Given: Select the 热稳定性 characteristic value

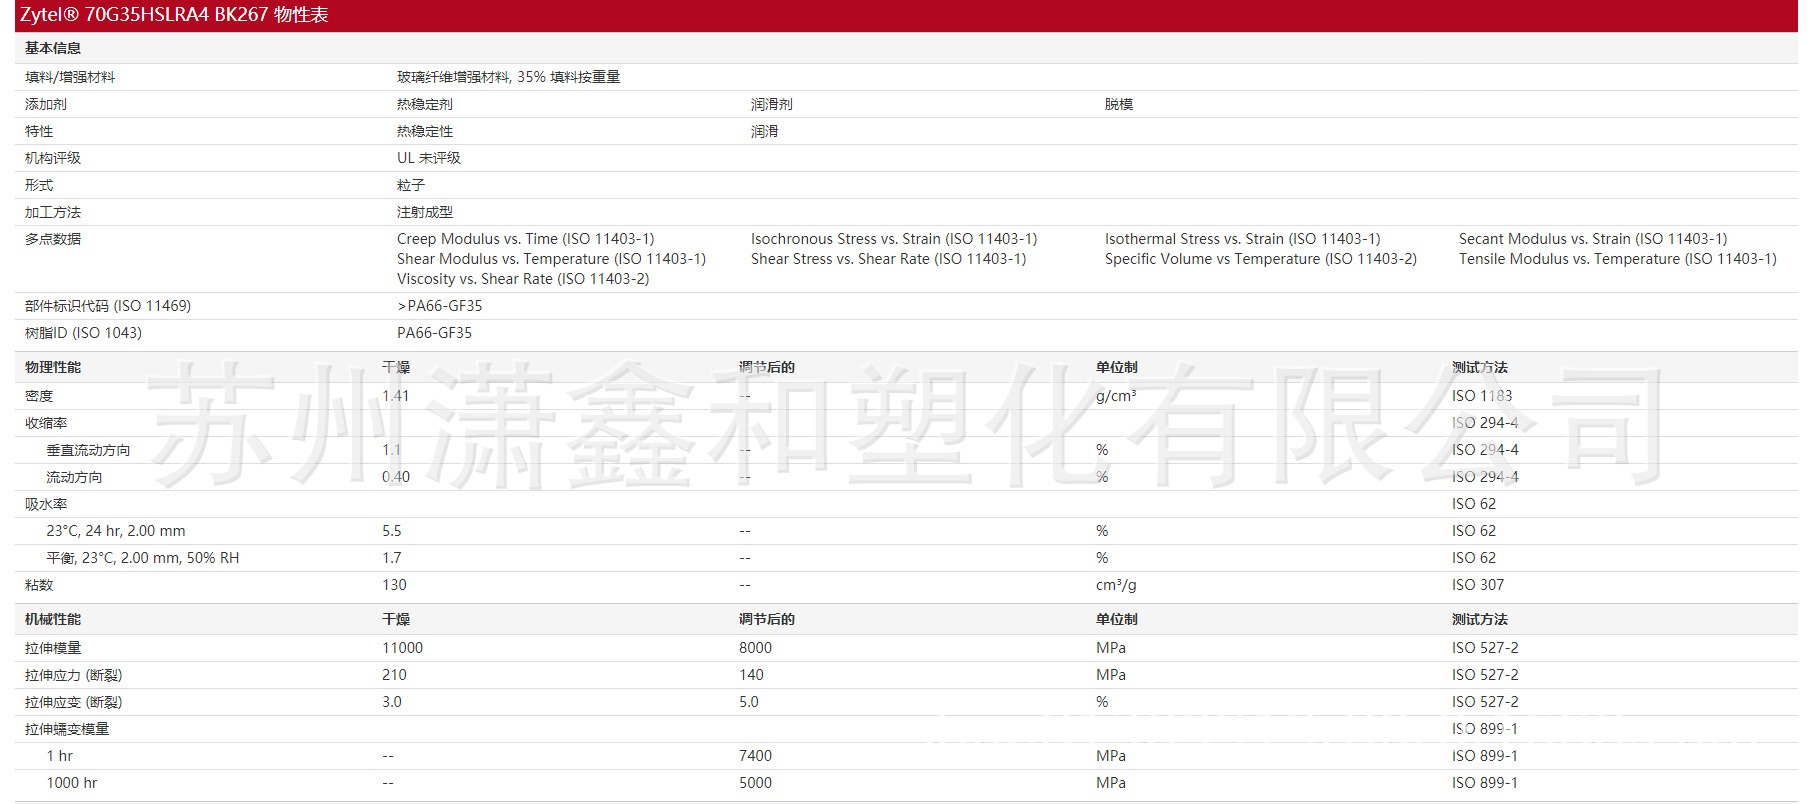Looking at the screenshot, I should (425, 131).
